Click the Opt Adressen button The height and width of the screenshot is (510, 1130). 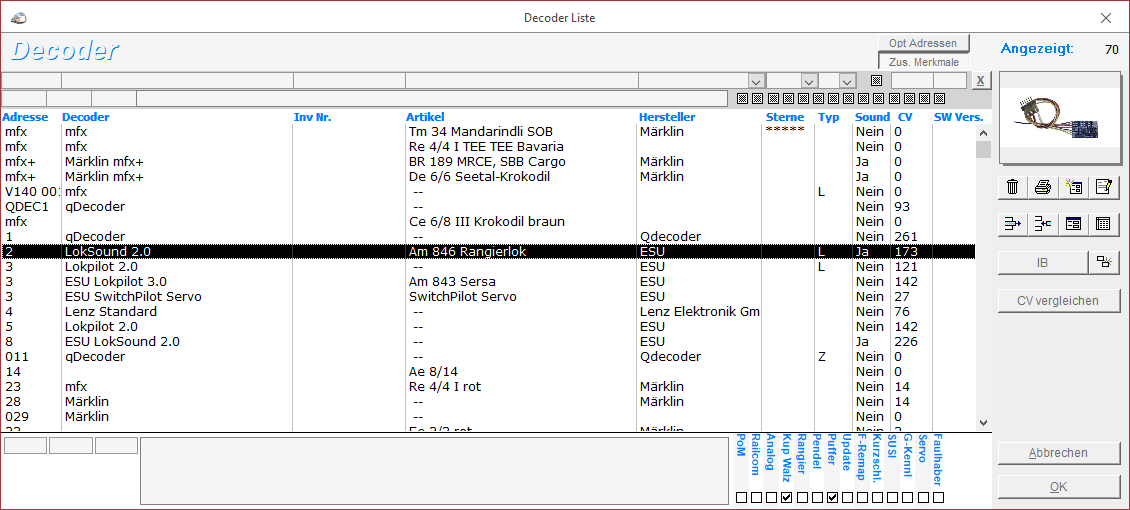(923, 43)
